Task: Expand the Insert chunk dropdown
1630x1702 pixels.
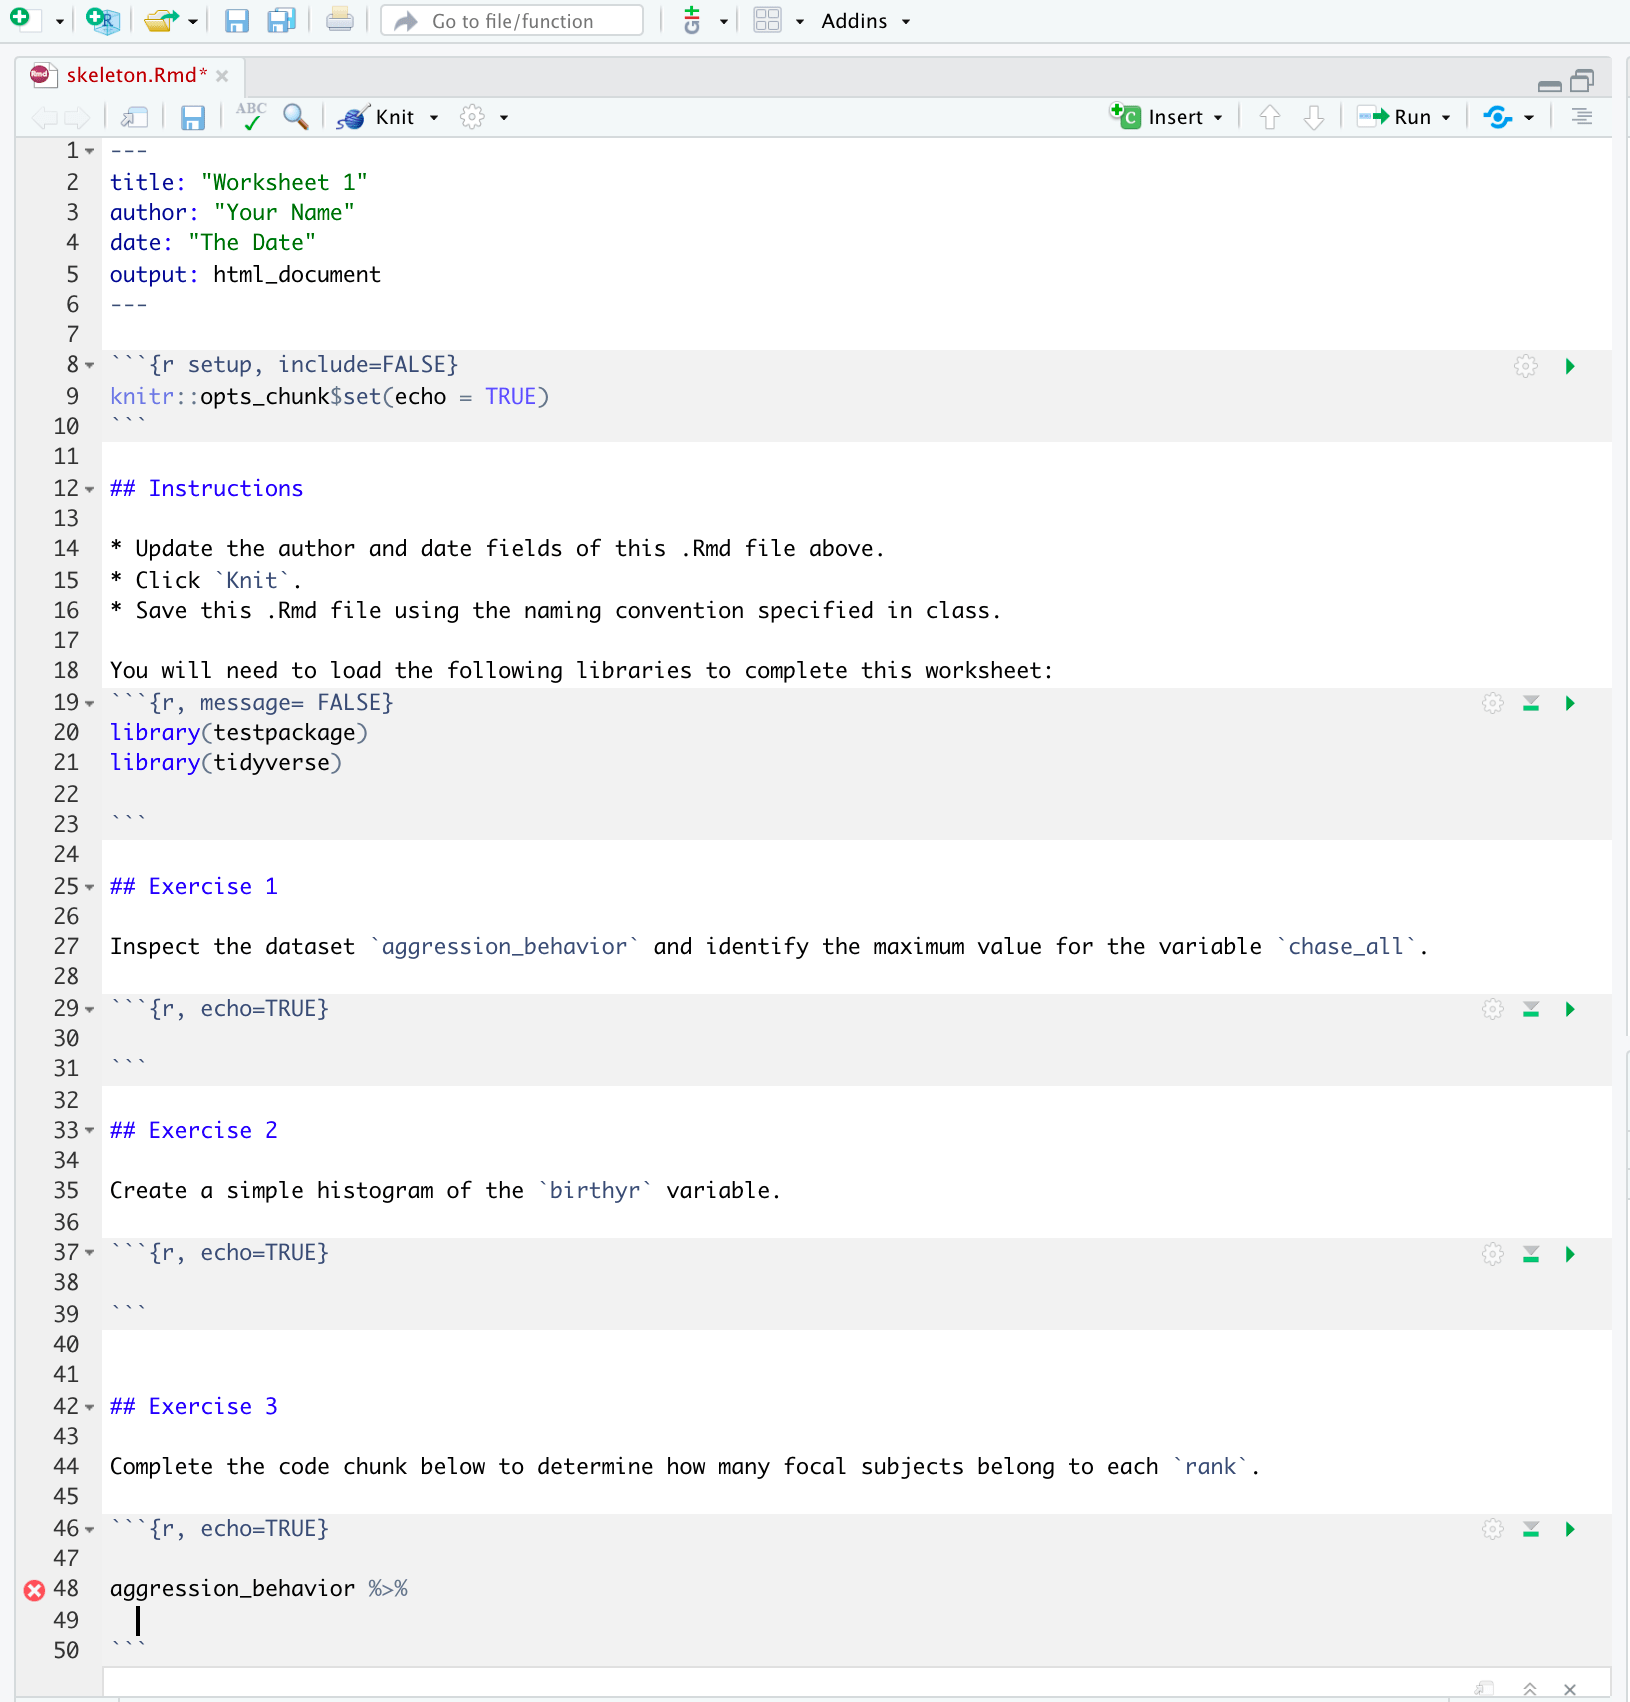Action: 1218,118
